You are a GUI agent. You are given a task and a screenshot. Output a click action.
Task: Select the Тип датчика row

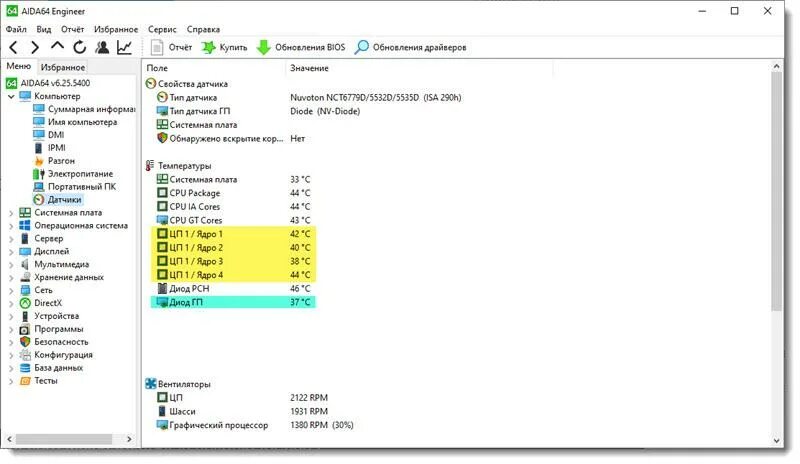pyautogui.click(x=309, y=97)
